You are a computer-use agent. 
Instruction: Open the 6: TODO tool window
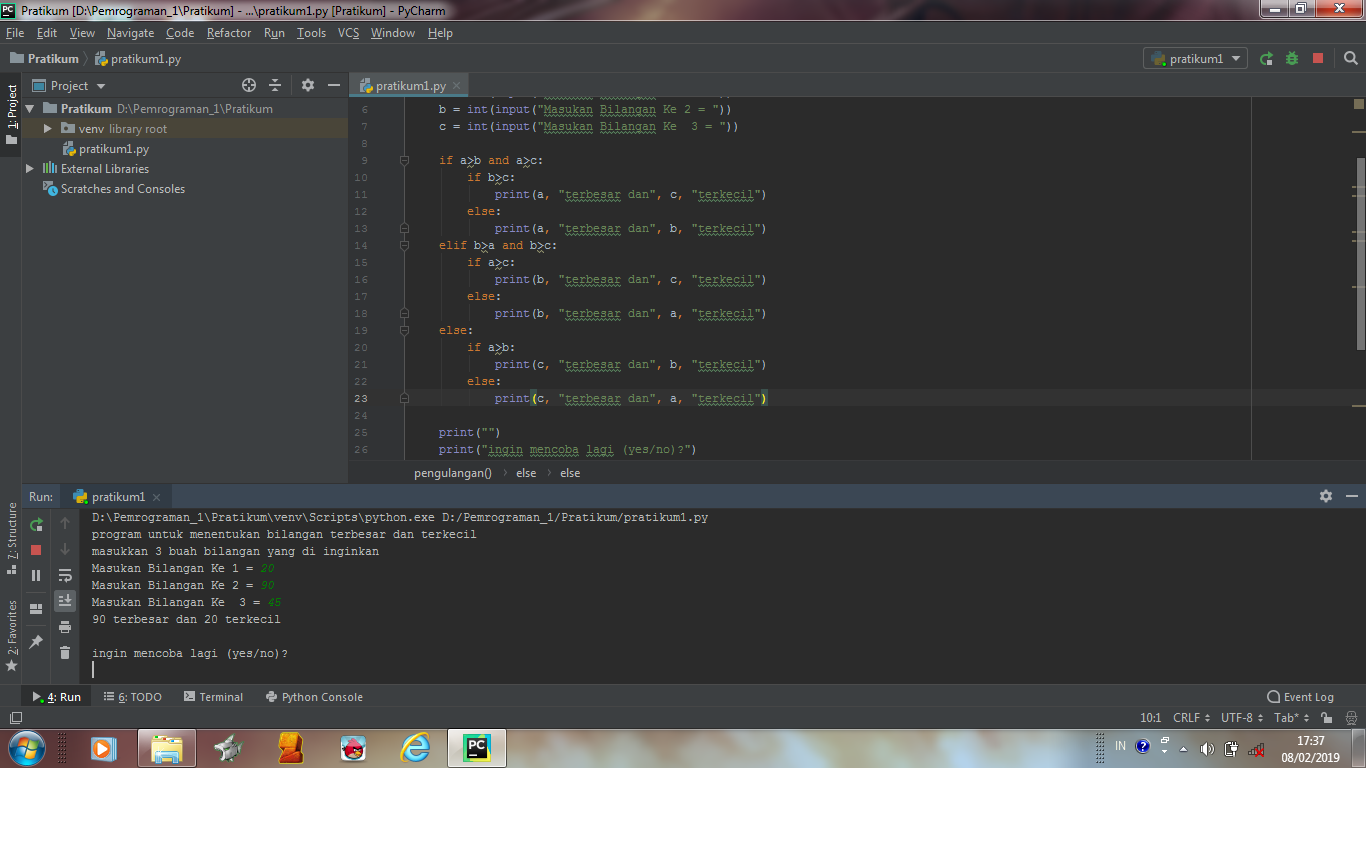132,697
